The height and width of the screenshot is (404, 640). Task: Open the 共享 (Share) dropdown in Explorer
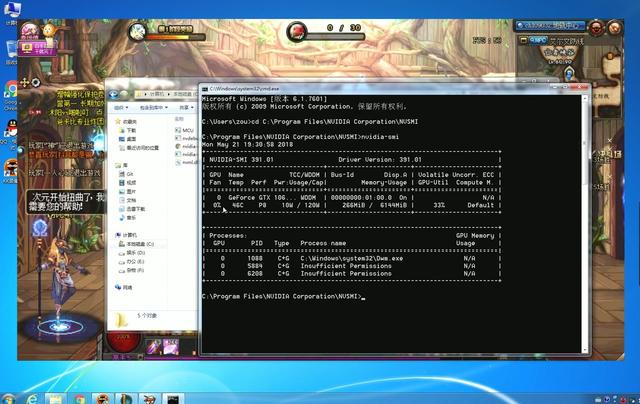[187, 107]
